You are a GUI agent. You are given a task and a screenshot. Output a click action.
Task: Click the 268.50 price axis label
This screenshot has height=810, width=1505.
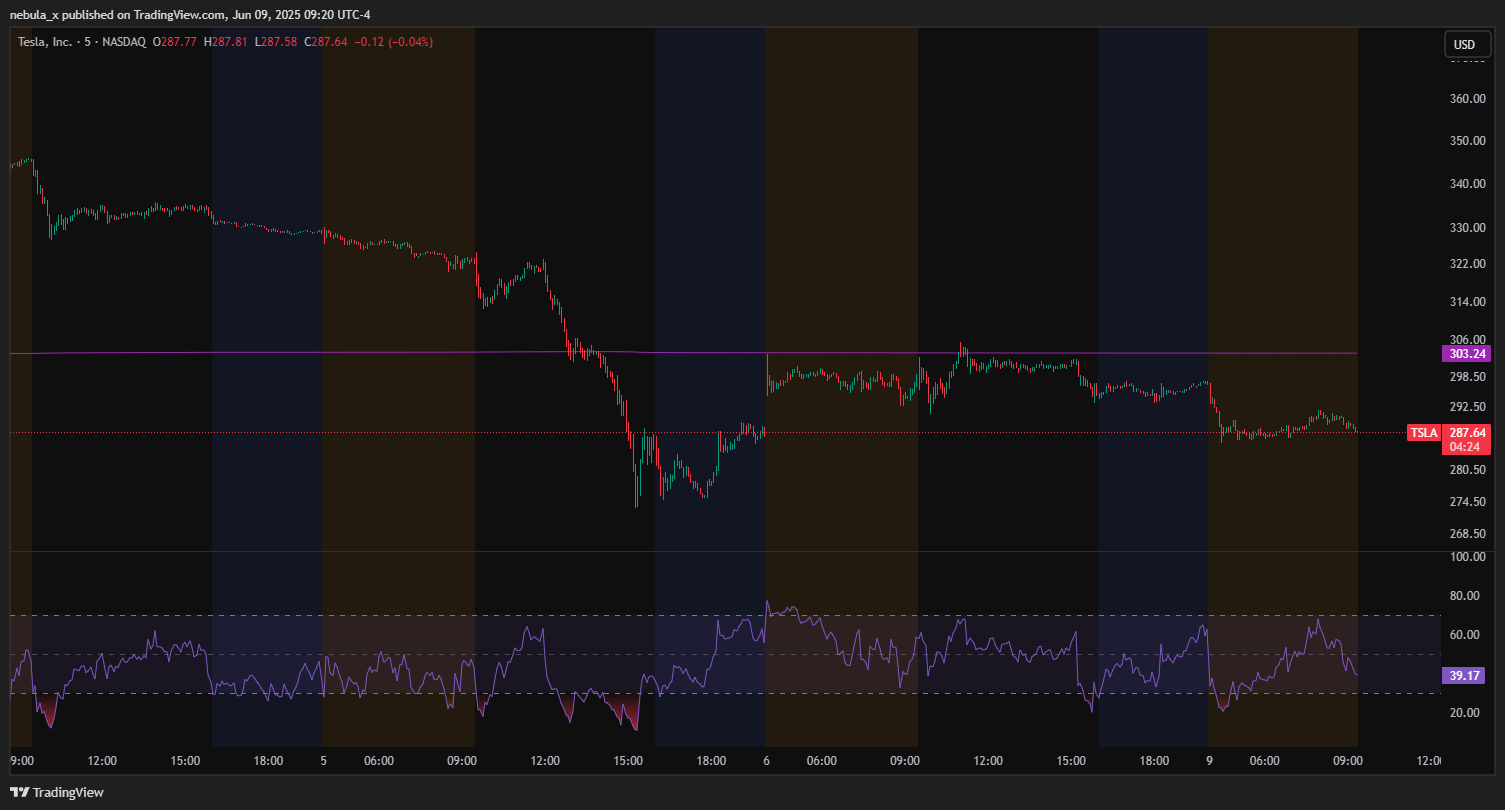pyautogui.click(x=1466, y=534)
